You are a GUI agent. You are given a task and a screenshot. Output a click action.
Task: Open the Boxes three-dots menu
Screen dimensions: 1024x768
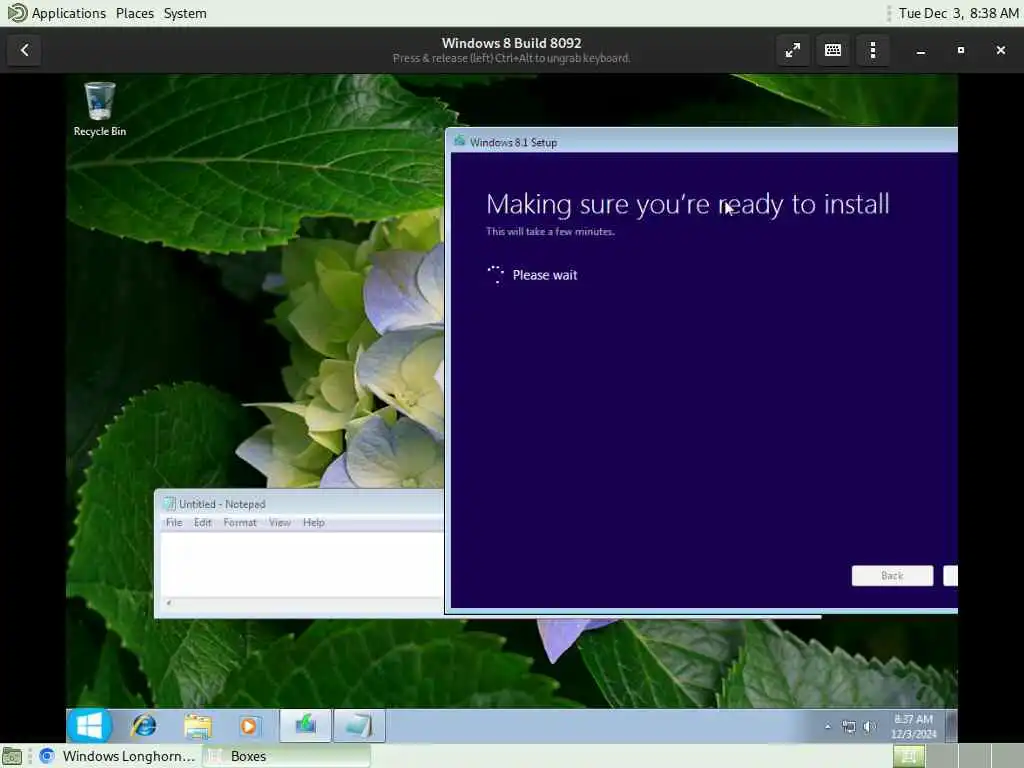point(872,50)
